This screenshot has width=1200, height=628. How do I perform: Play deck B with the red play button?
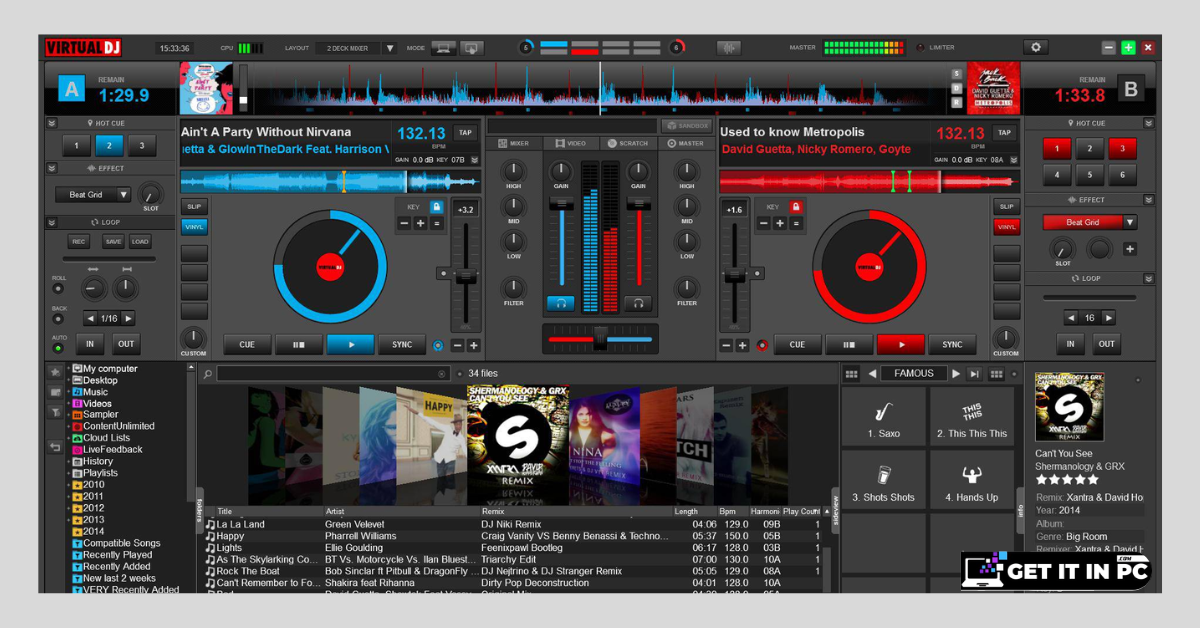pyautogui.click(x=901, y=345)
